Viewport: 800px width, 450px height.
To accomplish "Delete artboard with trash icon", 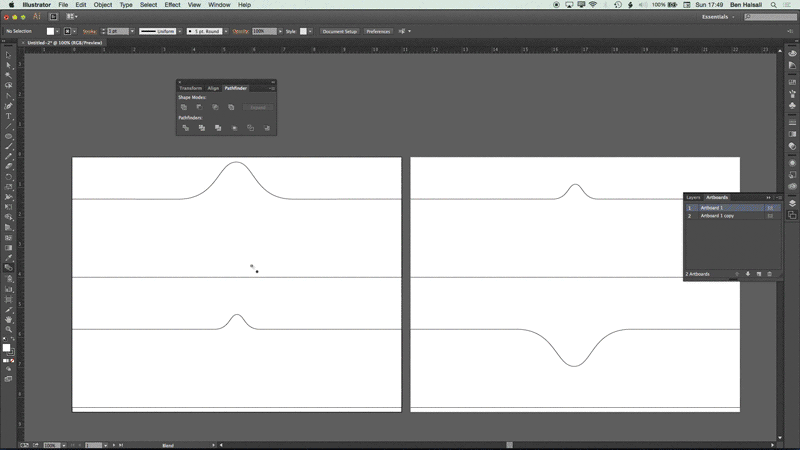I will click(769, 274).
